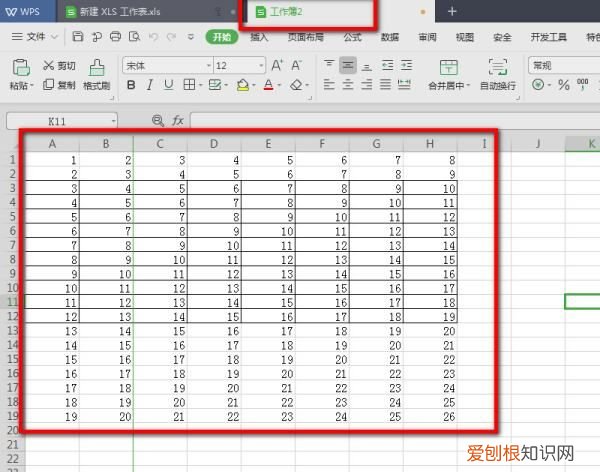Click the redo arrow icon

coord(171,37)
